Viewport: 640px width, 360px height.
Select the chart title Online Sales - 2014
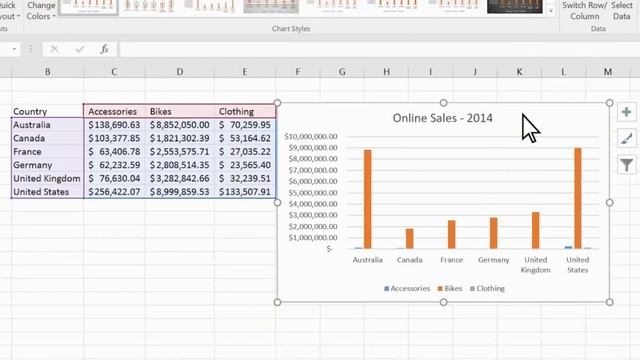(442, 118)
